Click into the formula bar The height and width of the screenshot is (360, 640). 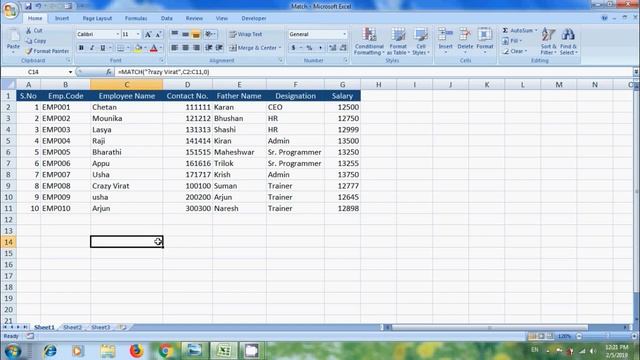click(373, 72)
